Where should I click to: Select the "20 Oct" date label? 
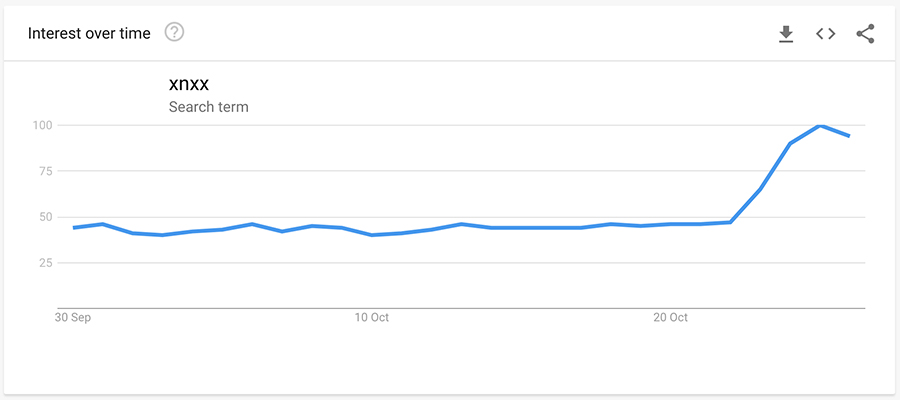(671, 318)
